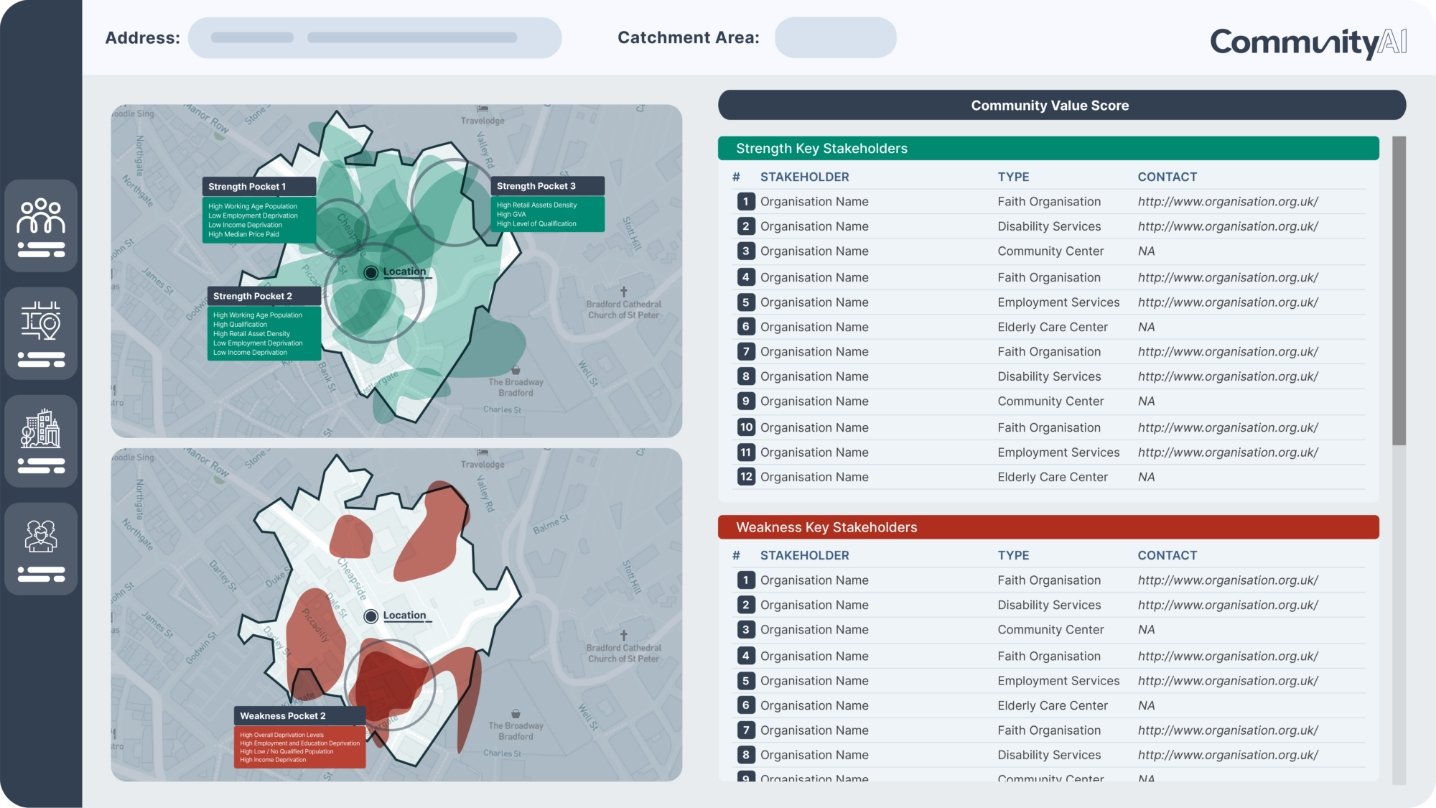Expand the Community Value Score header
Screen dimensions: 1436x808
click(x=1048, y=105)
